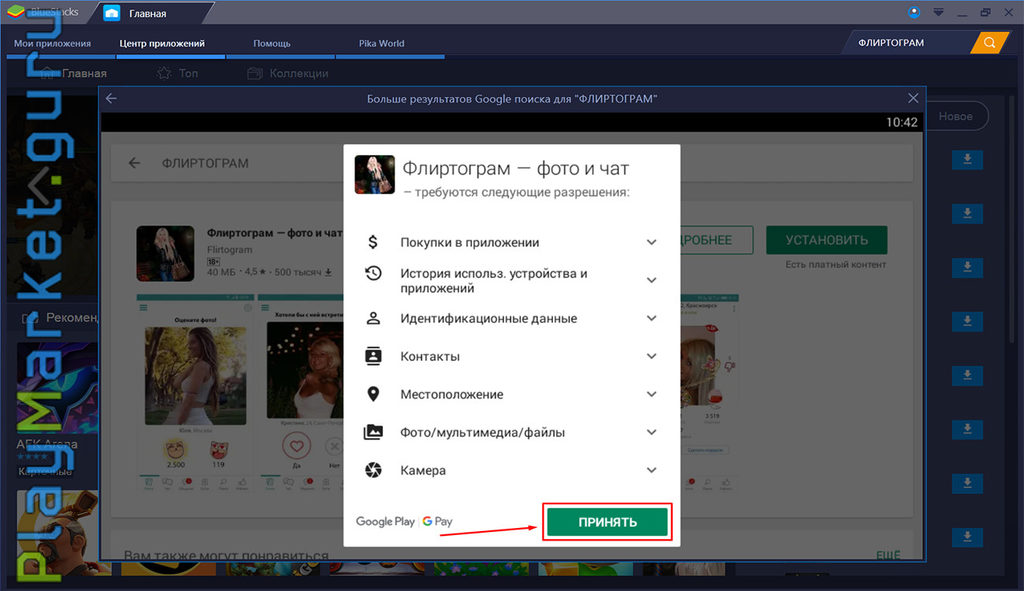Screen dimensions: 1024x591
Task: Click the third download icon on right
Action: (967, 267)
